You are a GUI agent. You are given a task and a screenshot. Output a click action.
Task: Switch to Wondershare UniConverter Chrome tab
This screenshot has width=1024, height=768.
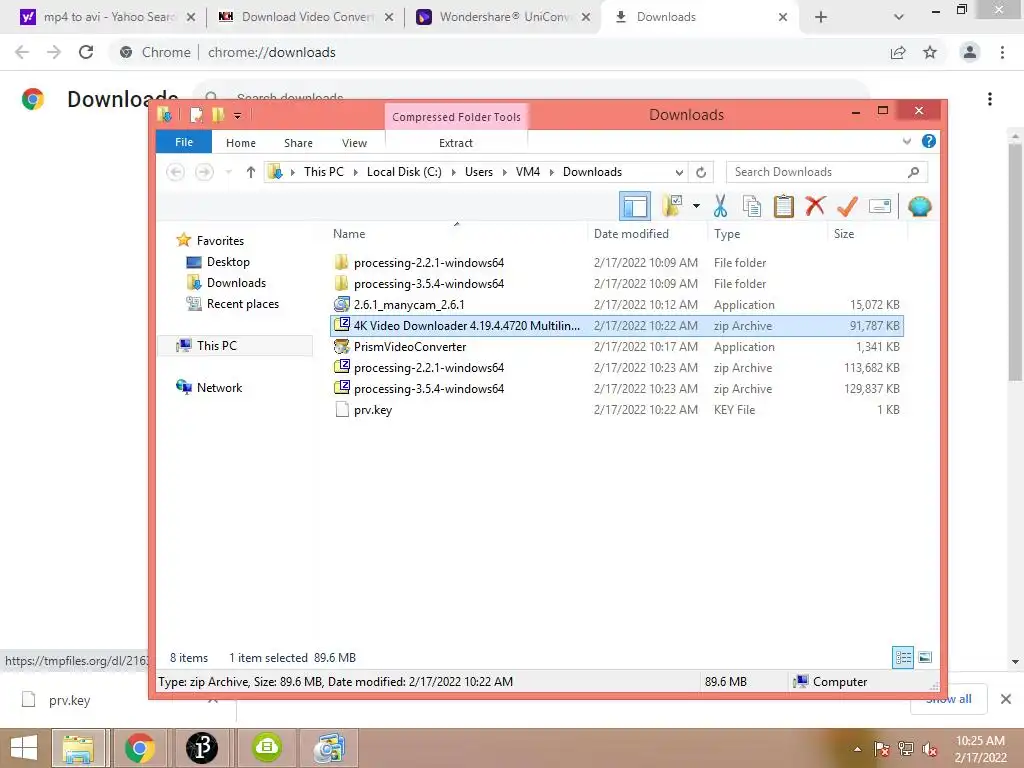pyautogui.click(x=502, y=17)
